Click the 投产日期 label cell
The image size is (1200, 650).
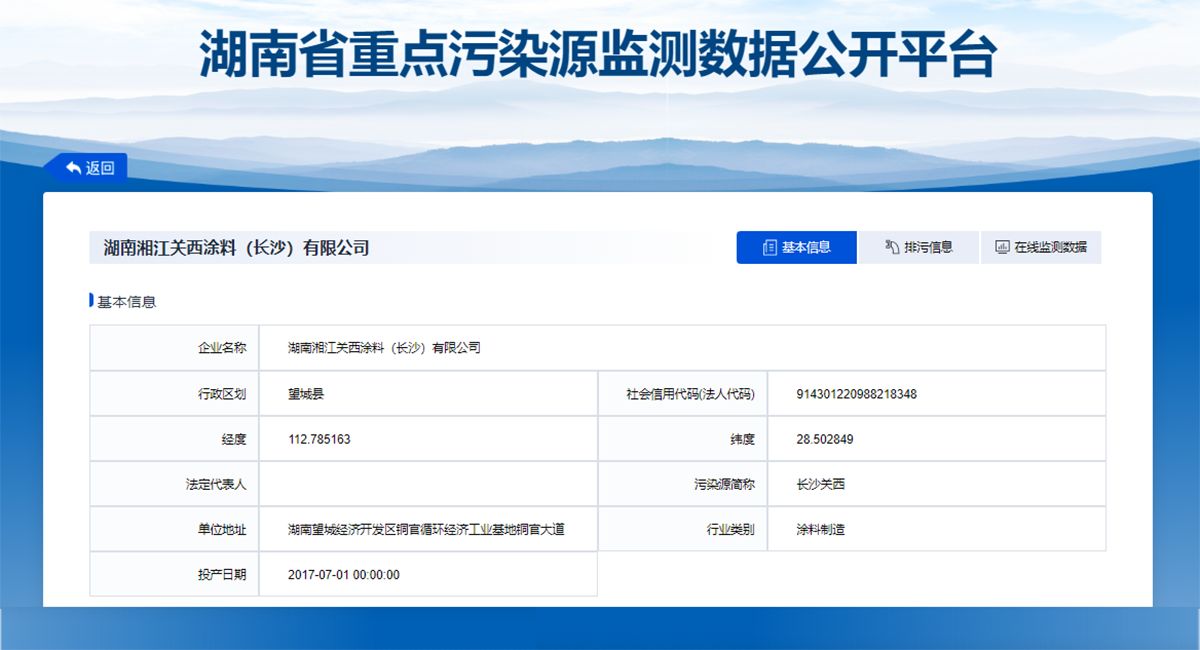click(174, 574)
